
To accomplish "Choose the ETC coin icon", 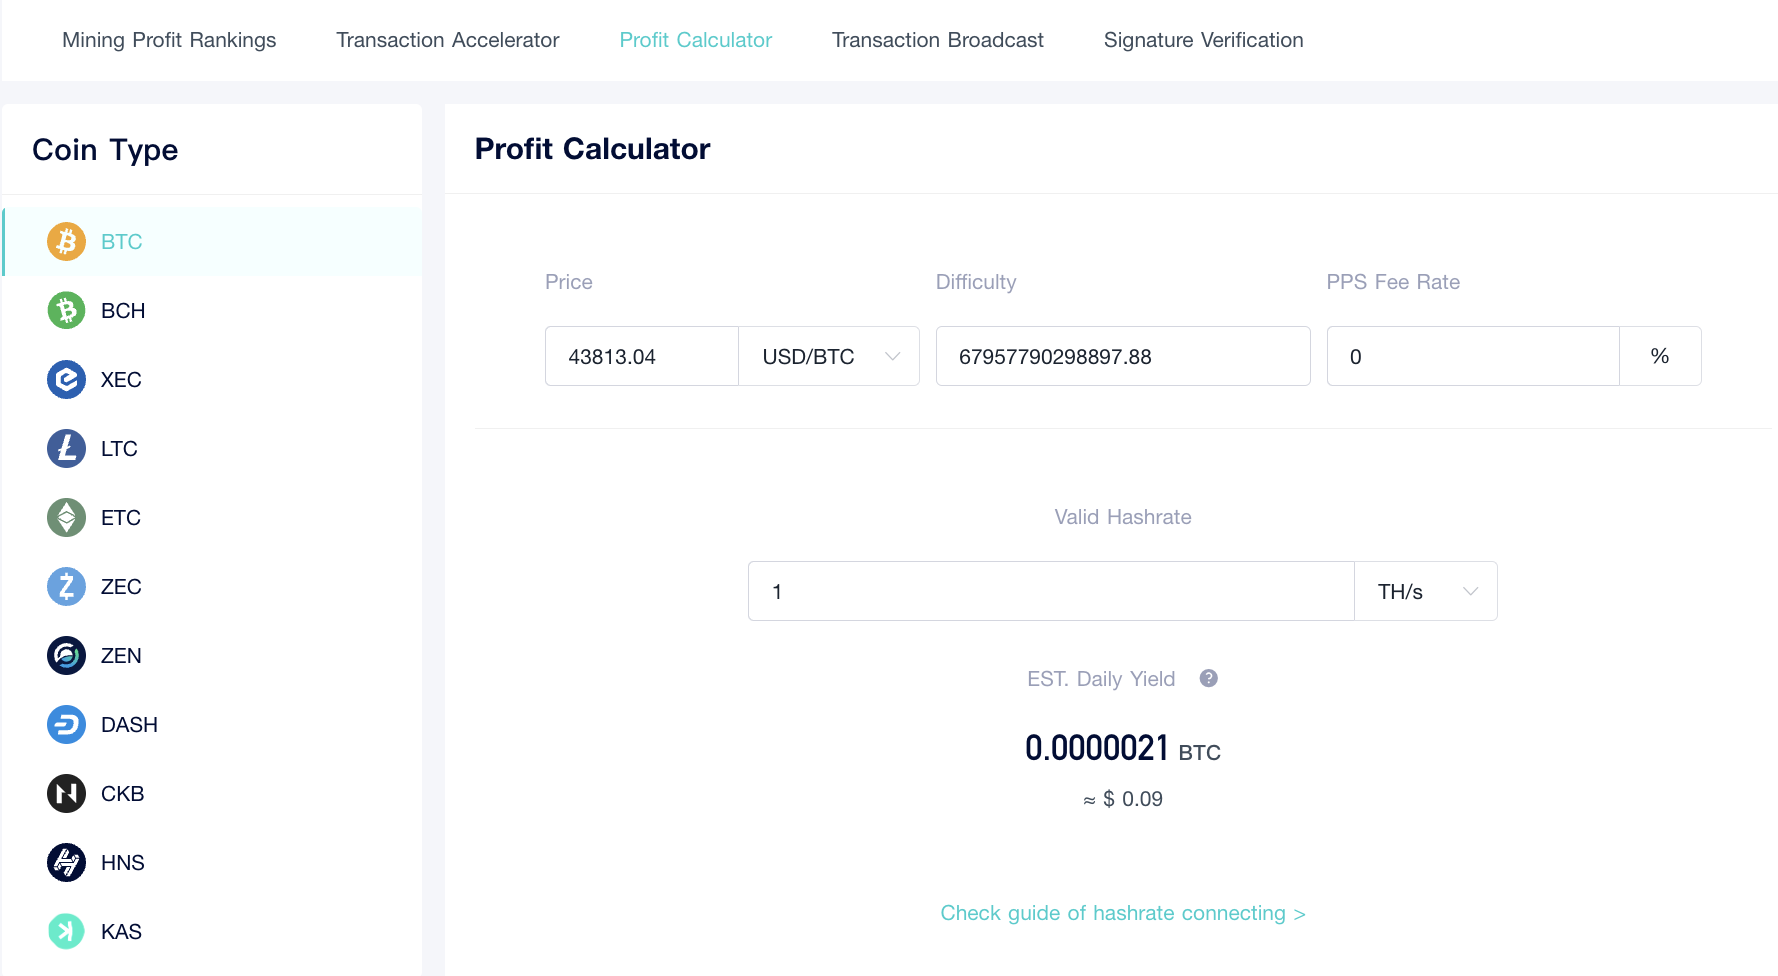I will tap(66, 517).
